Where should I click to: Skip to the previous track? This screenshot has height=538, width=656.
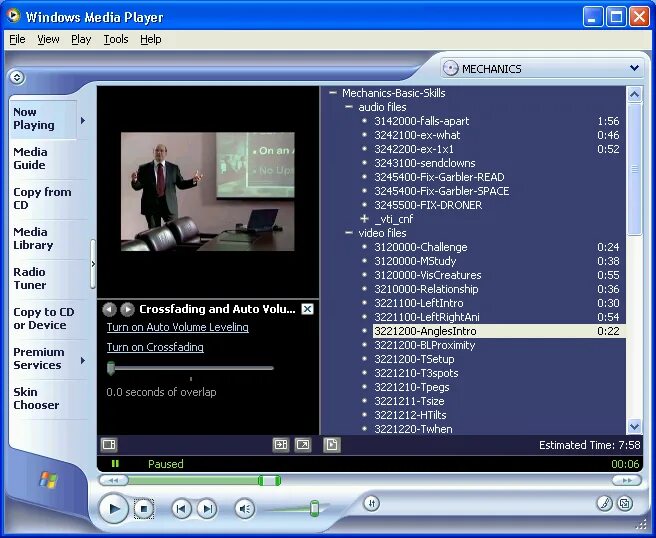(x=181, y=509)
